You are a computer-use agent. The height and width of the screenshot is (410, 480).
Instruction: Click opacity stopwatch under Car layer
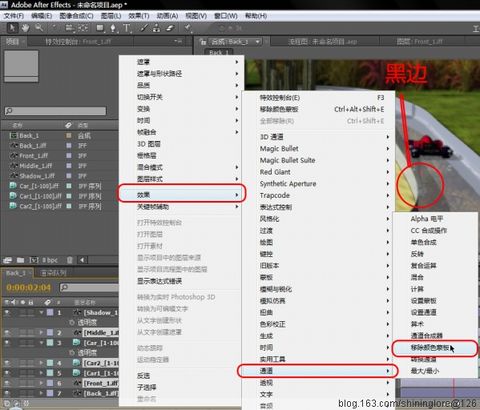[72, 353]
